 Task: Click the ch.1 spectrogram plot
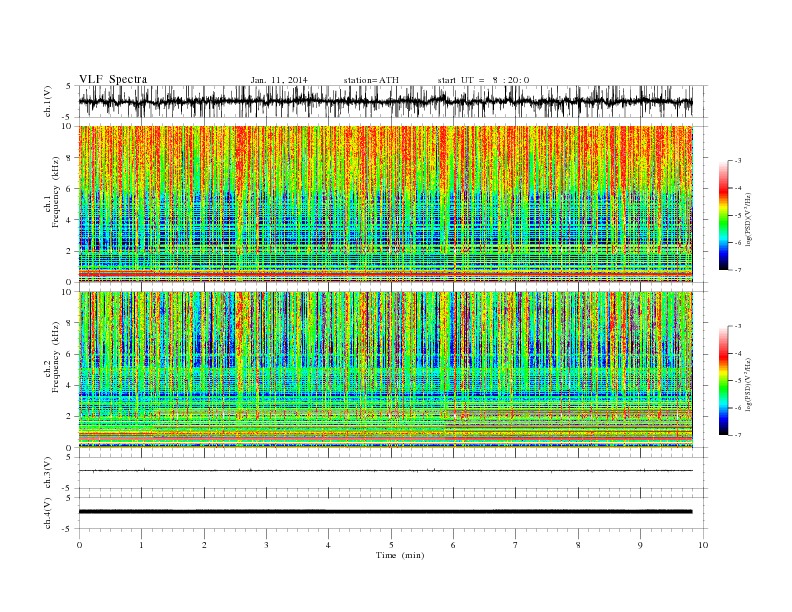(x=385, y=204)
